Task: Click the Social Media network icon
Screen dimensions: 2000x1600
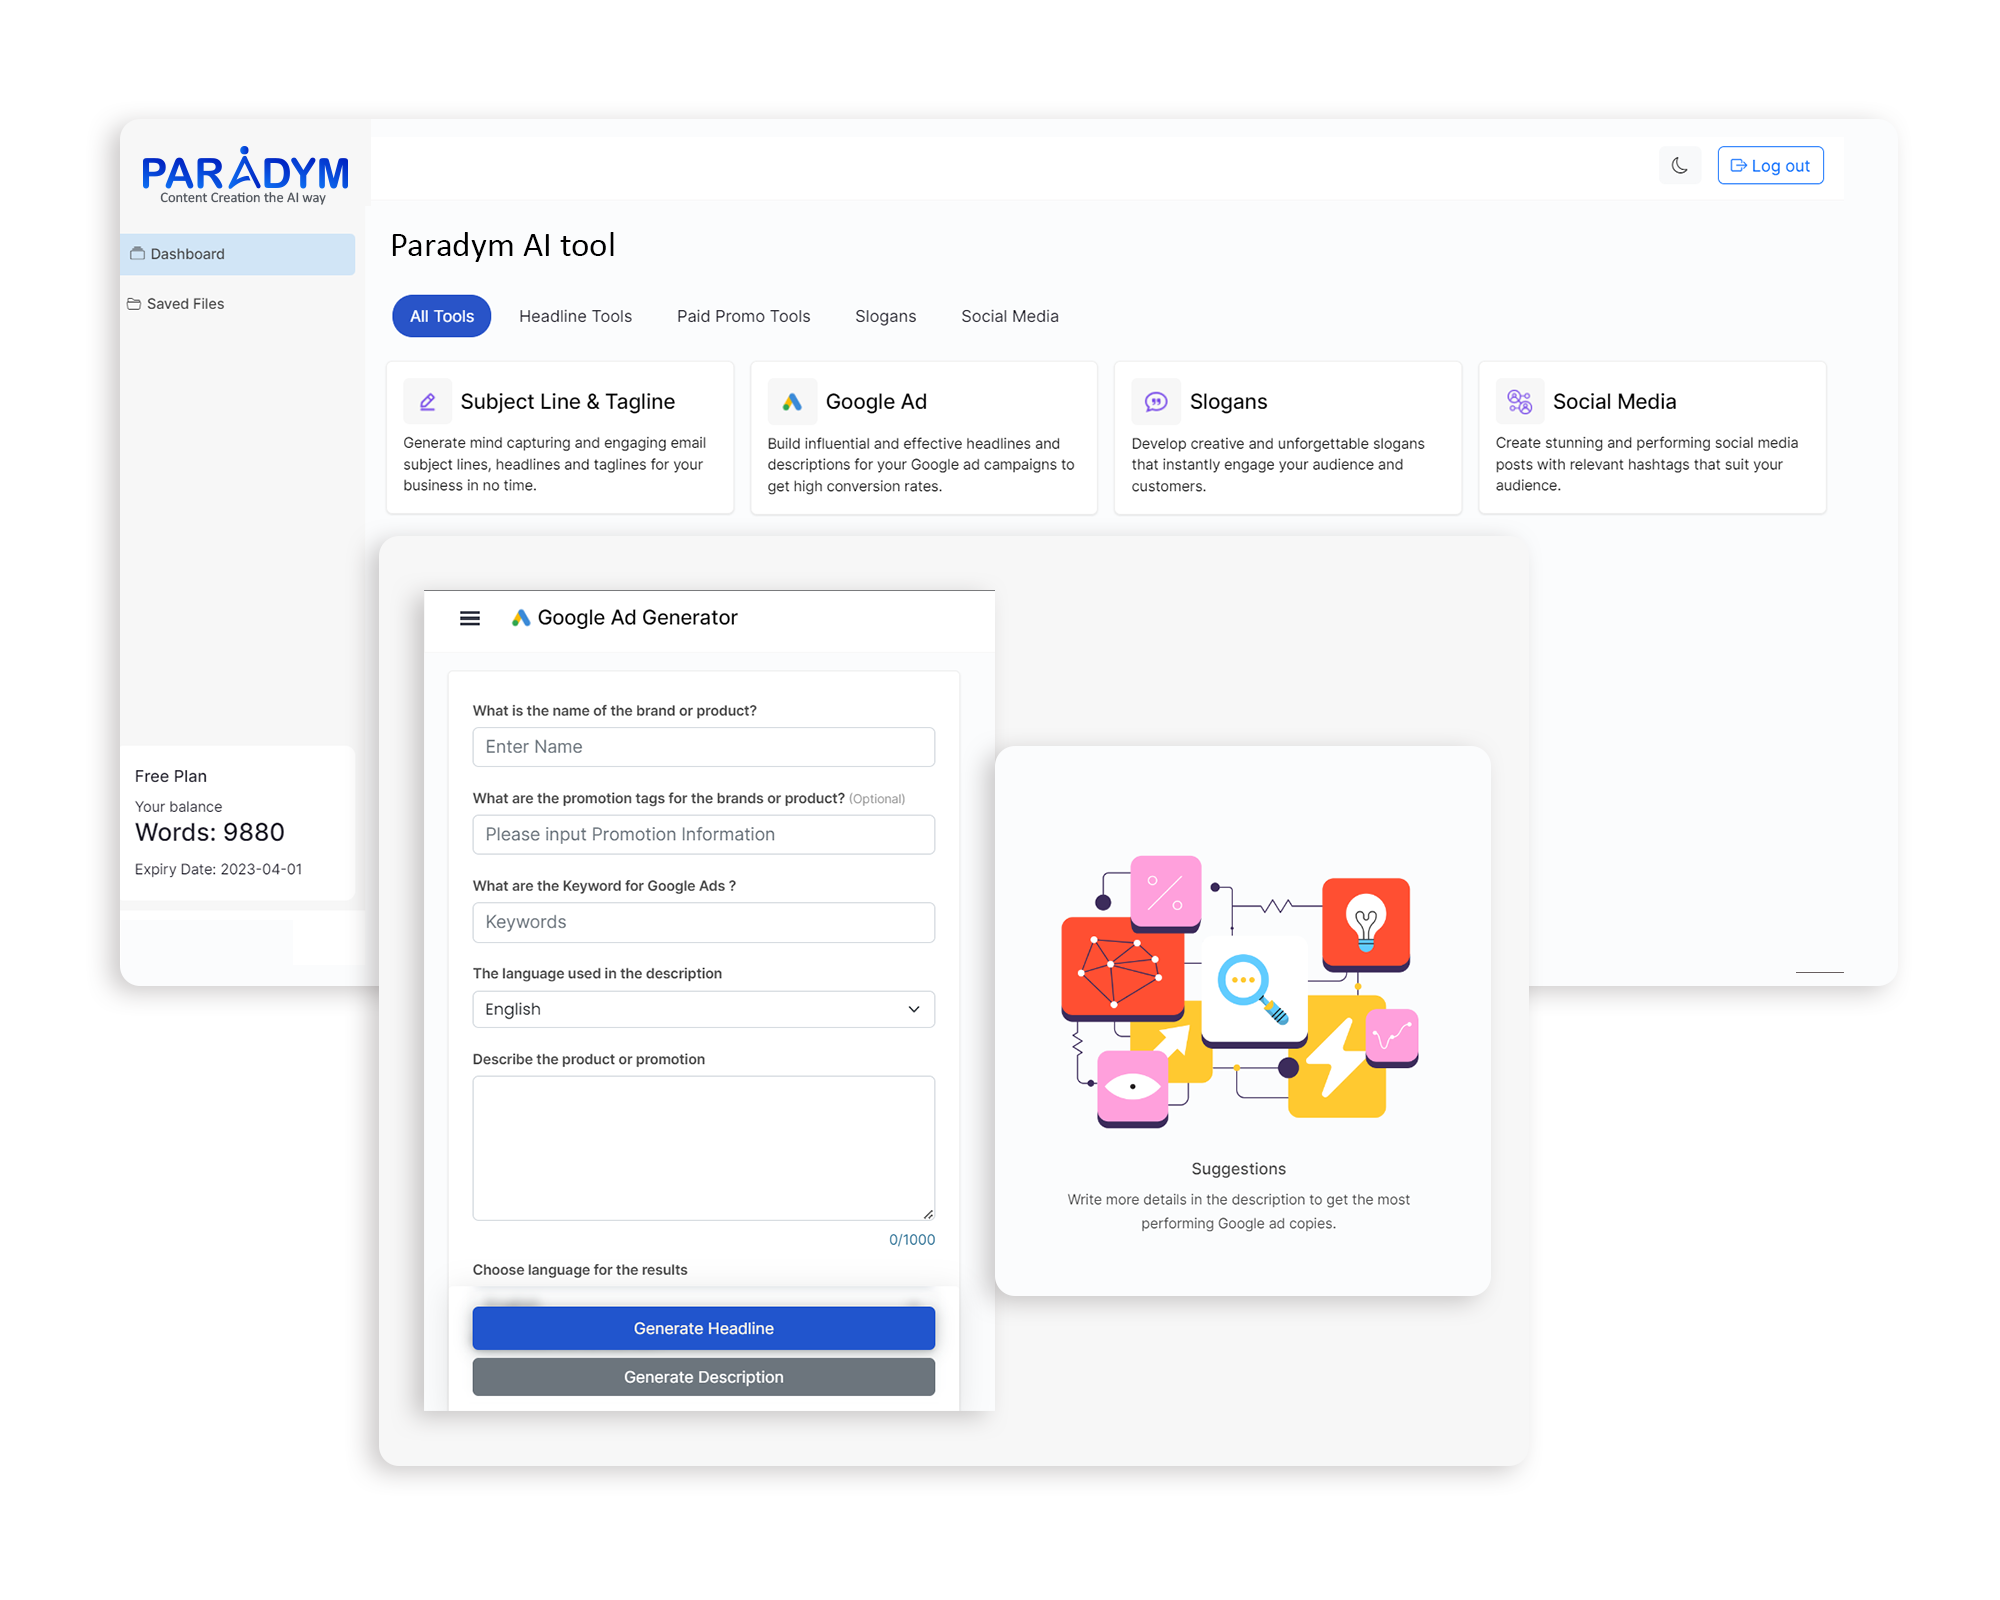Action: click(x=1519, y=400)
